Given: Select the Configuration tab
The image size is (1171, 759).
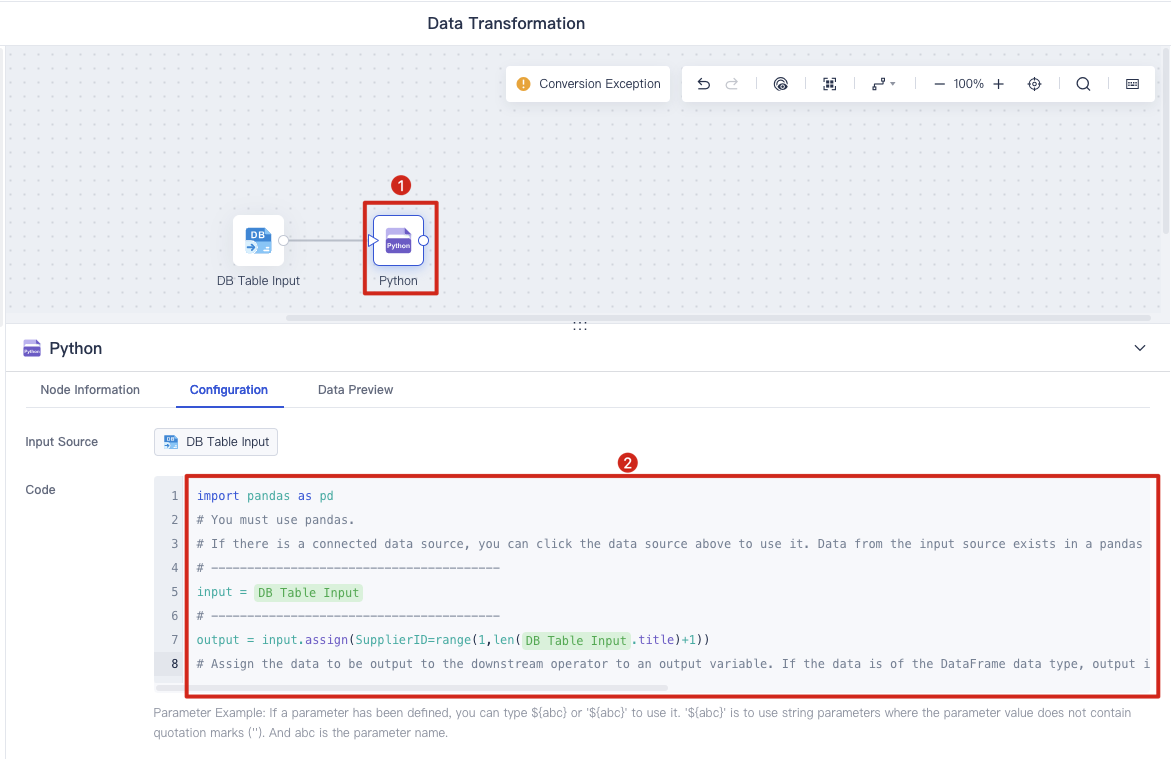Looking at the screenshot, I should pos(229,390).
